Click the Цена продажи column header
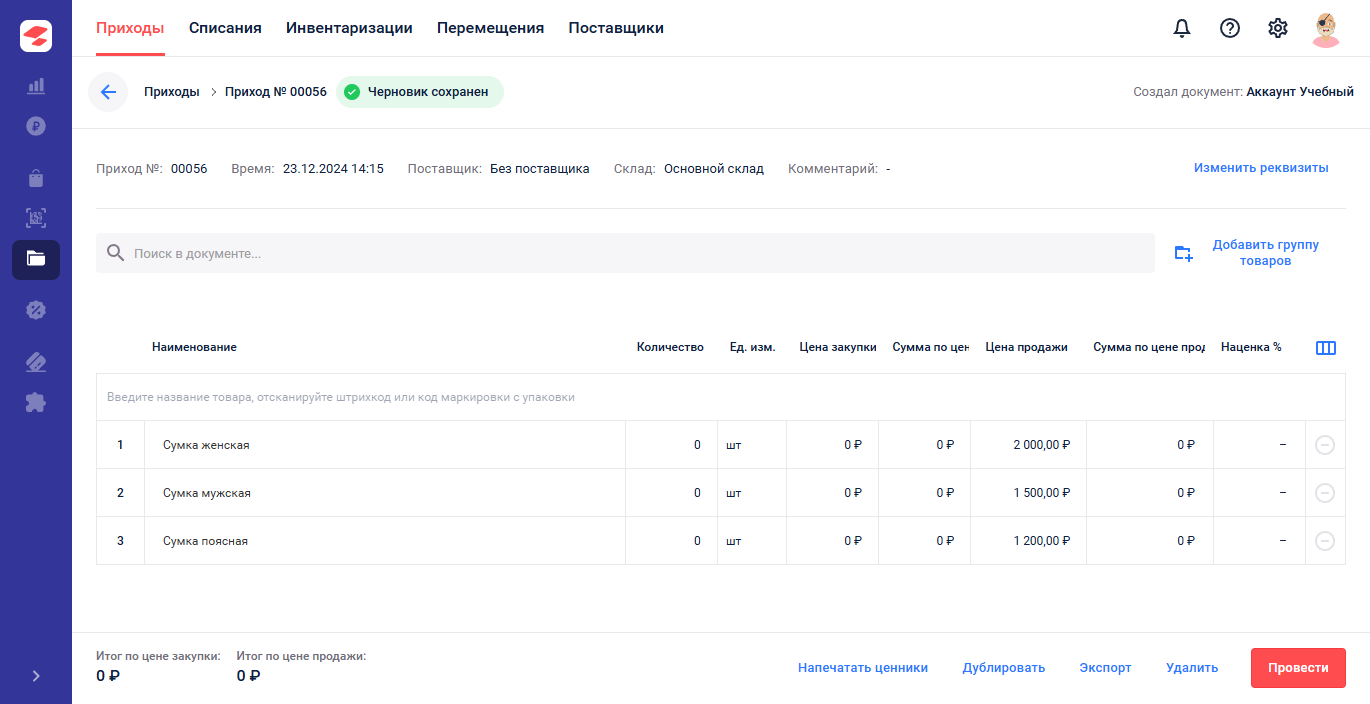Viewport: 1370px width, 704px height. point(1026,347)
